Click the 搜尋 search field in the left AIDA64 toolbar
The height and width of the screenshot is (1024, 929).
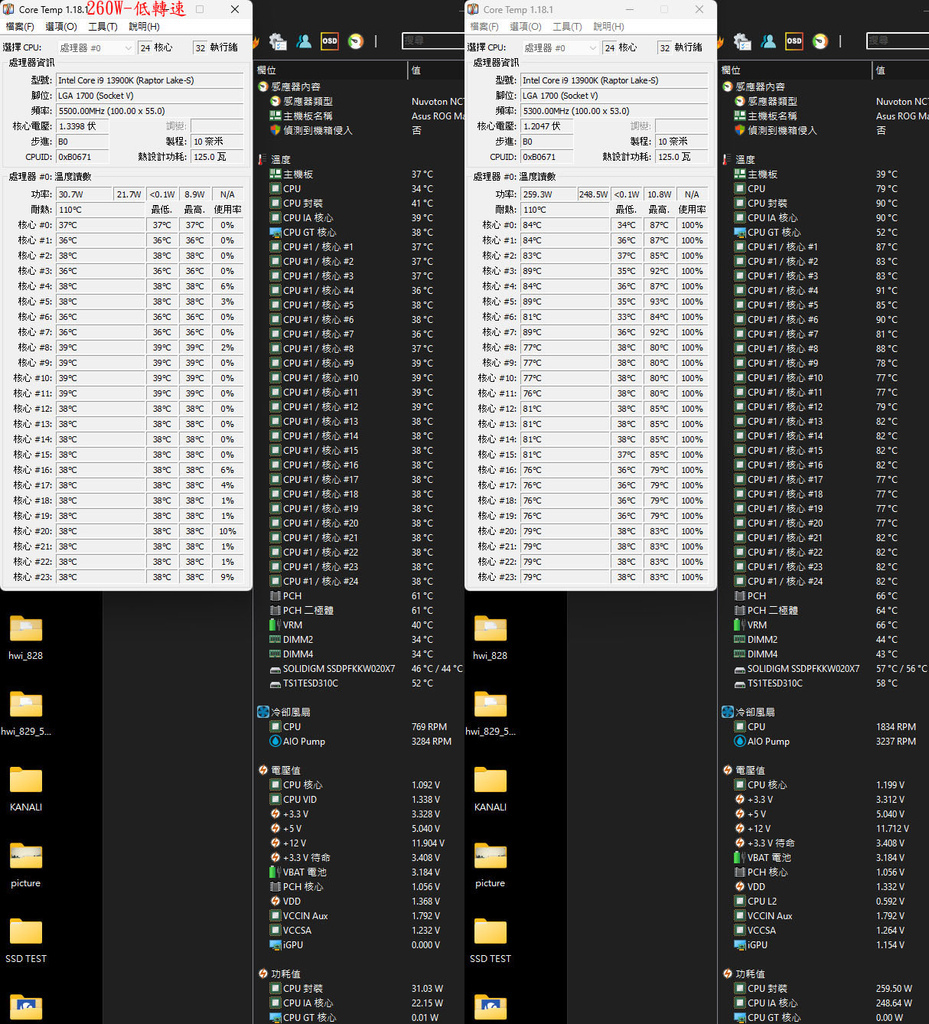coord(433,40)
